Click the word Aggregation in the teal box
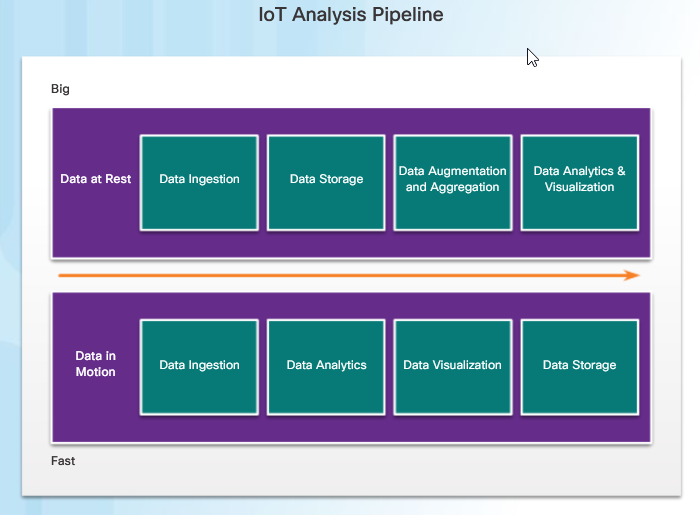This screenshot has height=515, width=700. [464, 187]
